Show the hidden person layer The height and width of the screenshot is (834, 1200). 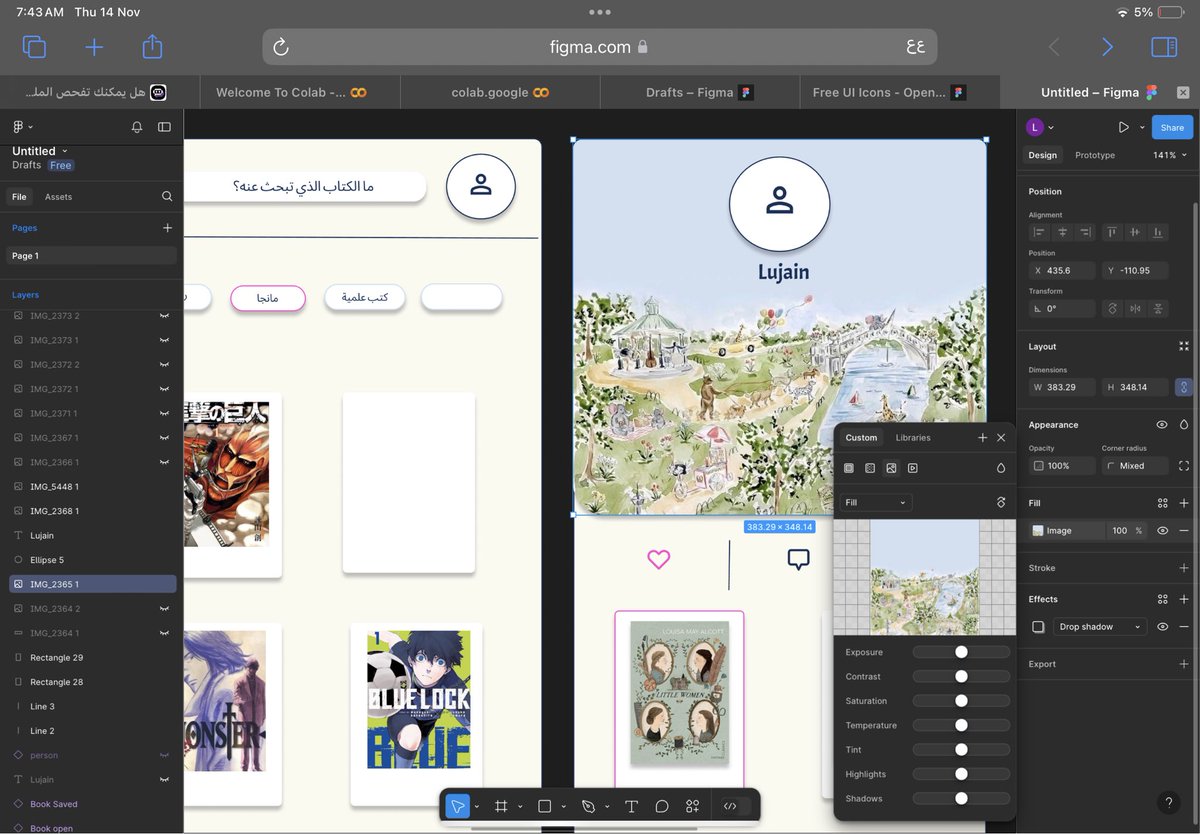pos(164,756)
